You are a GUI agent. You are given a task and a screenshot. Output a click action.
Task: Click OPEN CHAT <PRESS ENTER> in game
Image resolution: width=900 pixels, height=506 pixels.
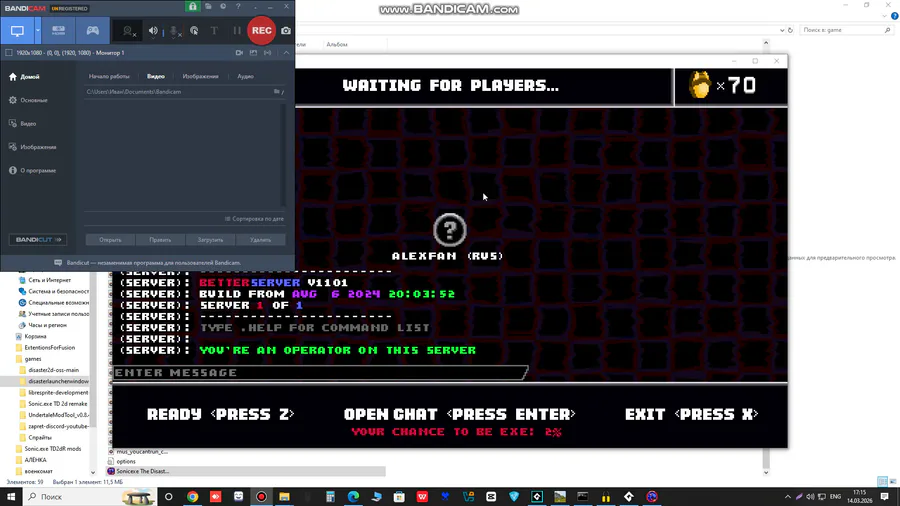coord(460,414)
